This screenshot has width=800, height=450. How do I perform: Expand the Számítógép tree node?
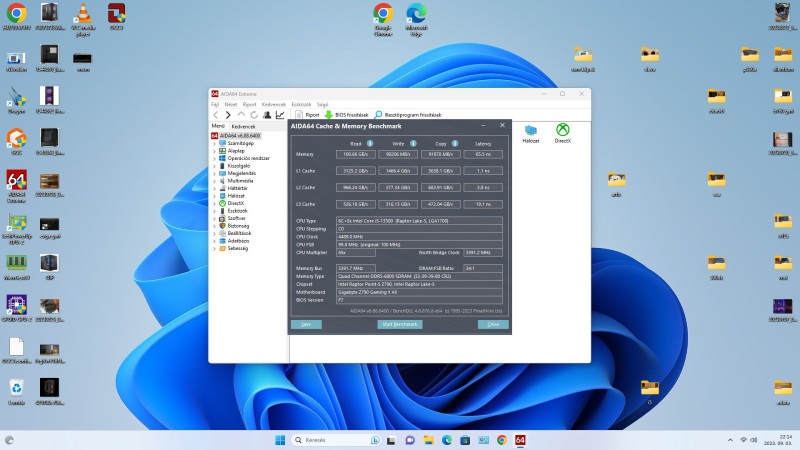point(214,143)
